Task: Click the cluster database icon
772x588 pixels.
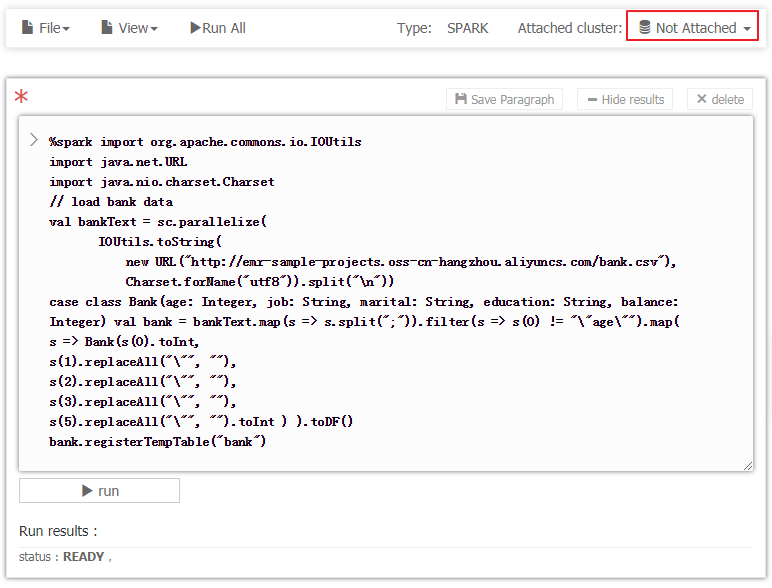Action: 644,28
